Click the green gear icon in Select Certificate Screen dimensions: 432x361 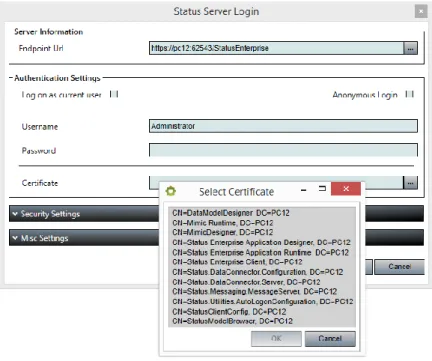(171, 191)
